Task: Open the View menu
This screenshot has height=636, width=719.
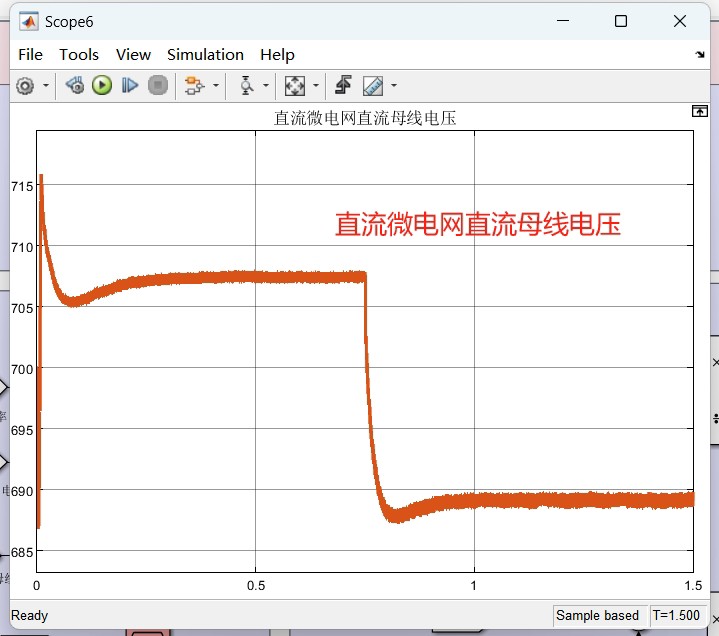Action: [x=133, y=55]
